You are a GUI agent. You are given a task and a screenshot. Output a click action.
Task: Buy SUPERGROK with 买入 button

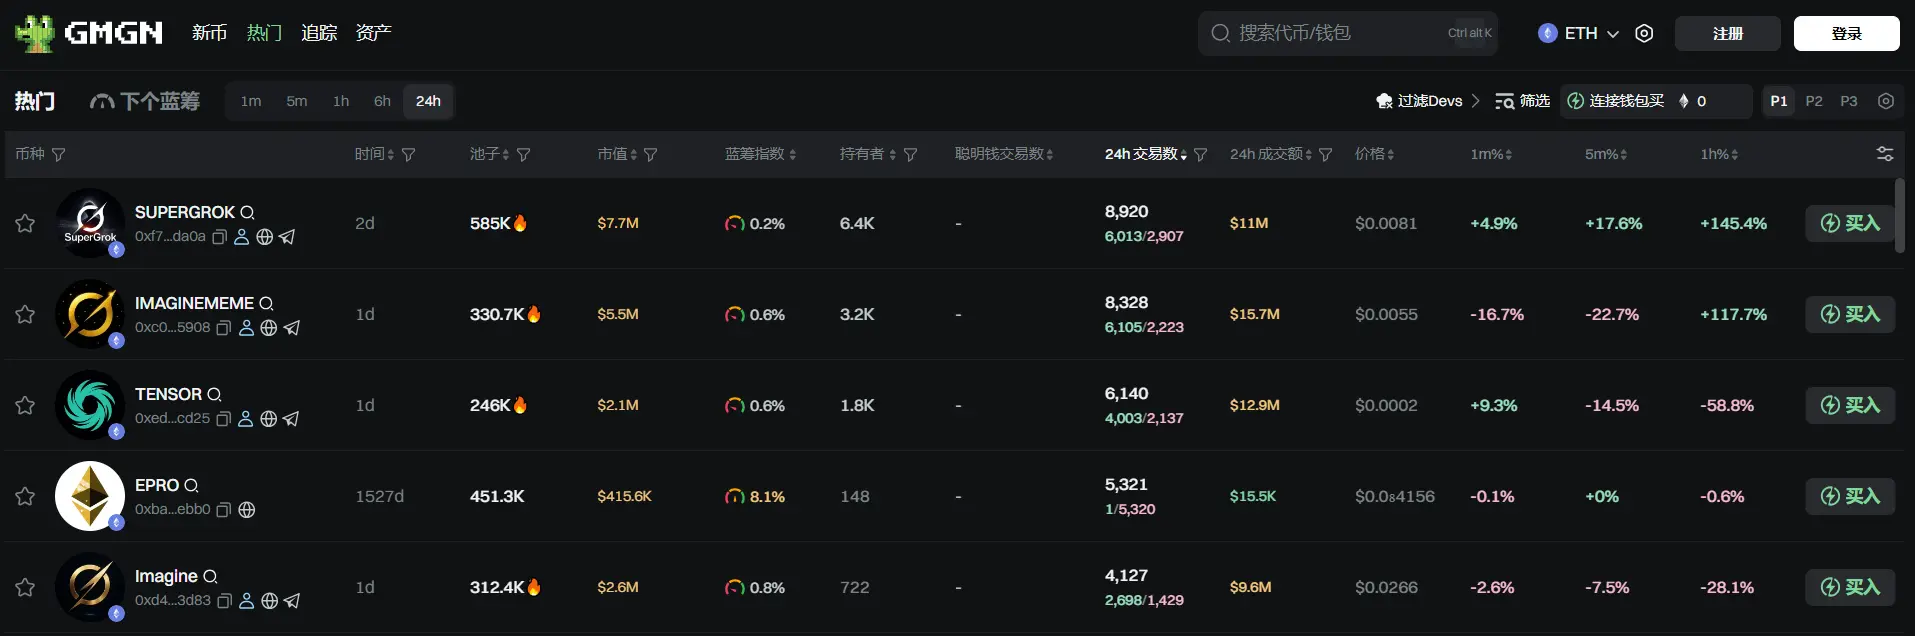point(1850,223)
